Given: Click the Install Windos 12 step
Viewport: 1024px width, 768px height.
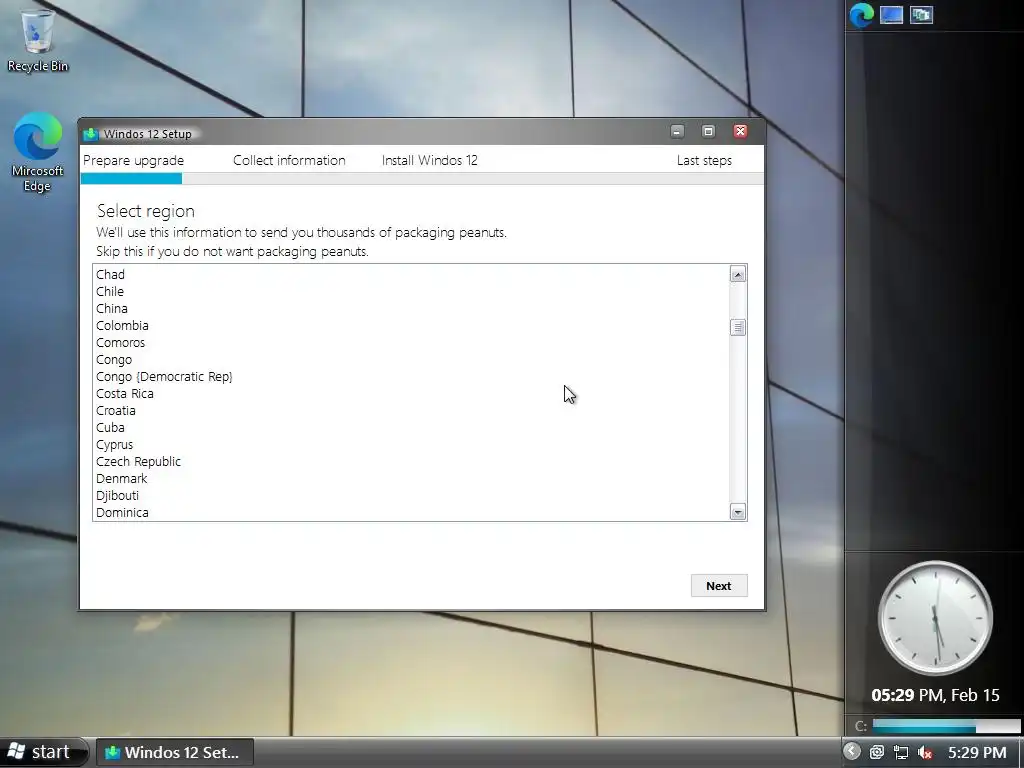Looking at the screenshot, I should [x=430, y=161].
